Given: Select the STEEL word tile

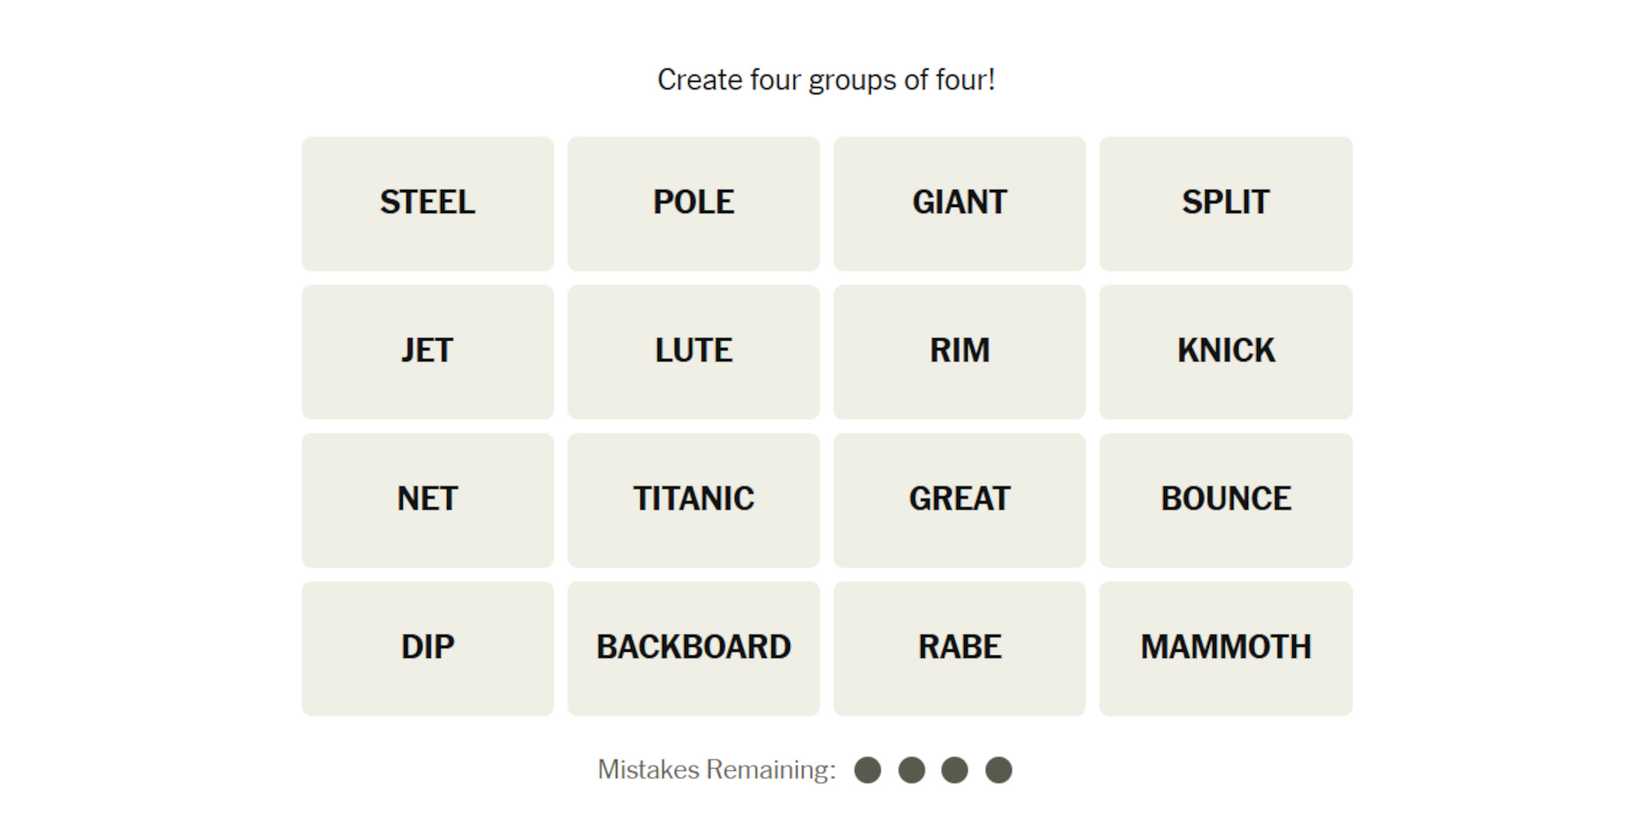Looking at the screenshot, I should 427,203.
